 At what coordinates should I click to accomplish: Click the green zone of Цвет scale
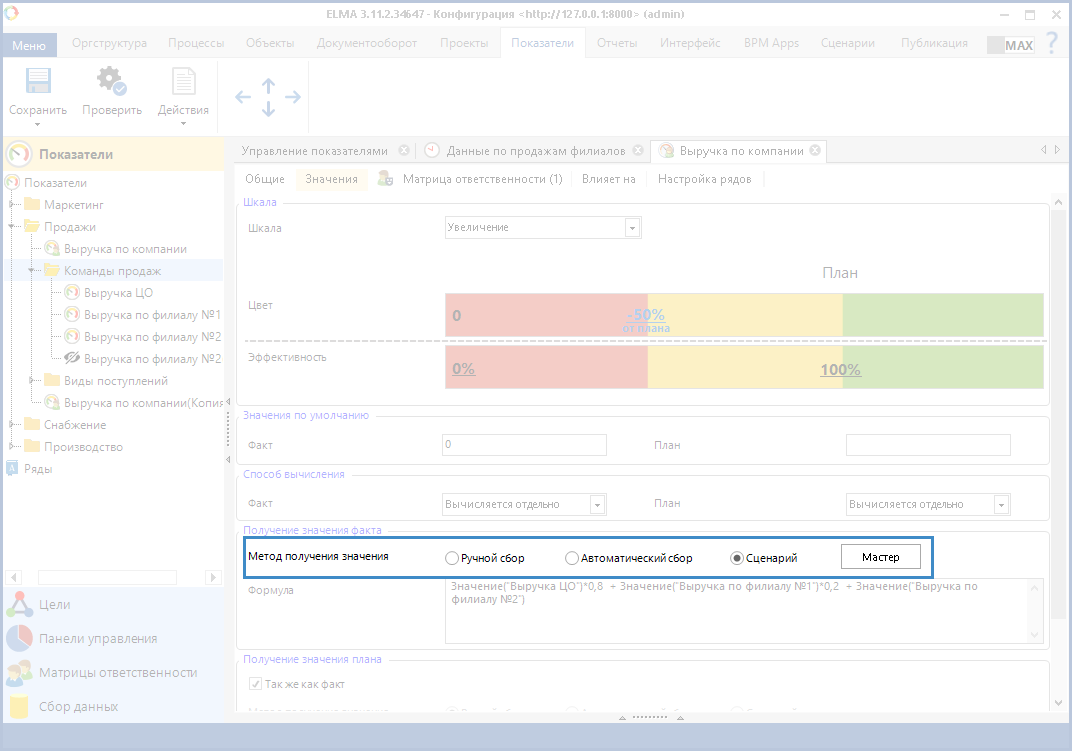pyautogui.click(x=942, y=315)
